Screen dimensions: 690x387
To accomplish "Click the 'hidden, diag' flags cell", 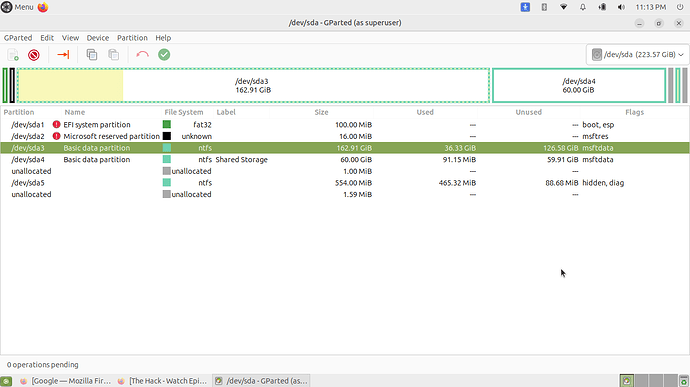I will [603, 183].
